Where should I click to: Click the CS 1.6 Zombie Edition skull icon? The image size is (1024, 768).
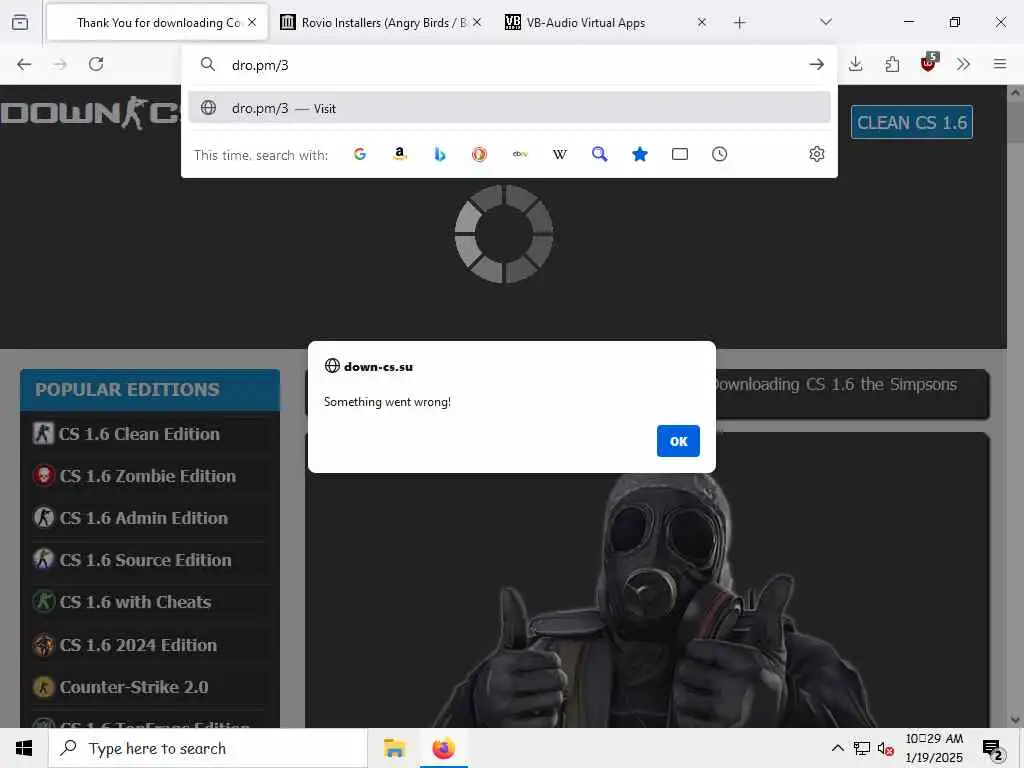(x=44, y=475)
